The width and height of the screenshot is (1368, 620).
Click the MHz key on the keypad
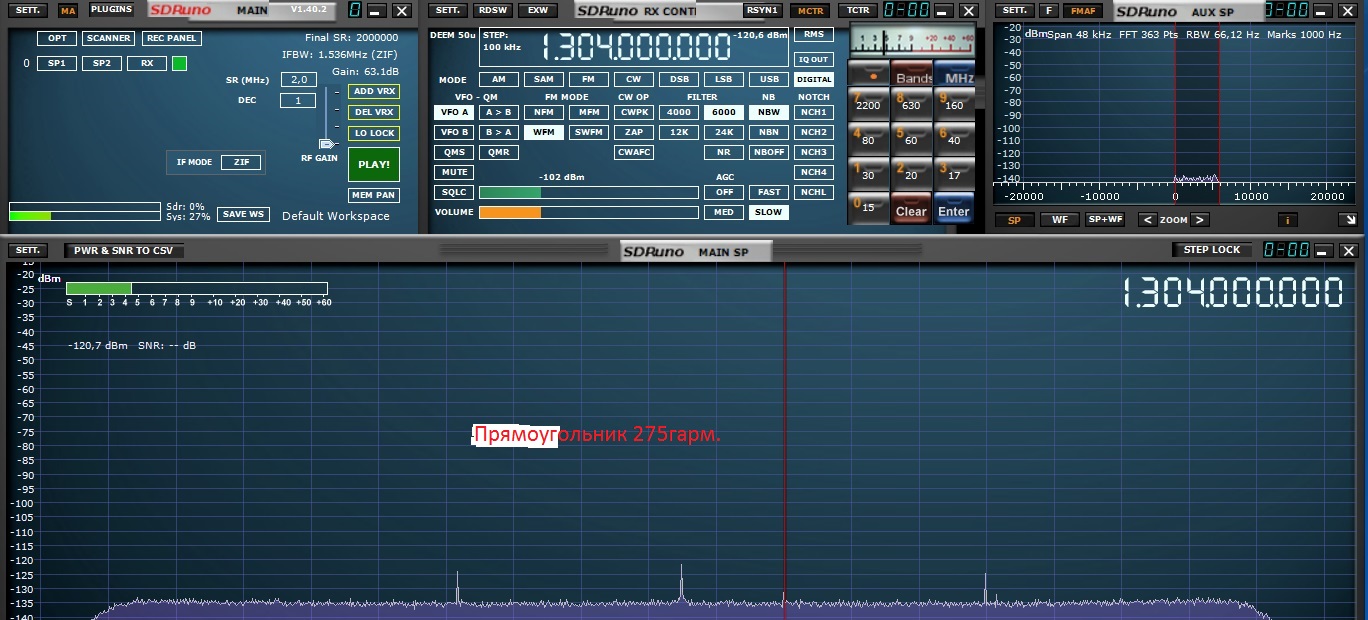click(956, 75)
